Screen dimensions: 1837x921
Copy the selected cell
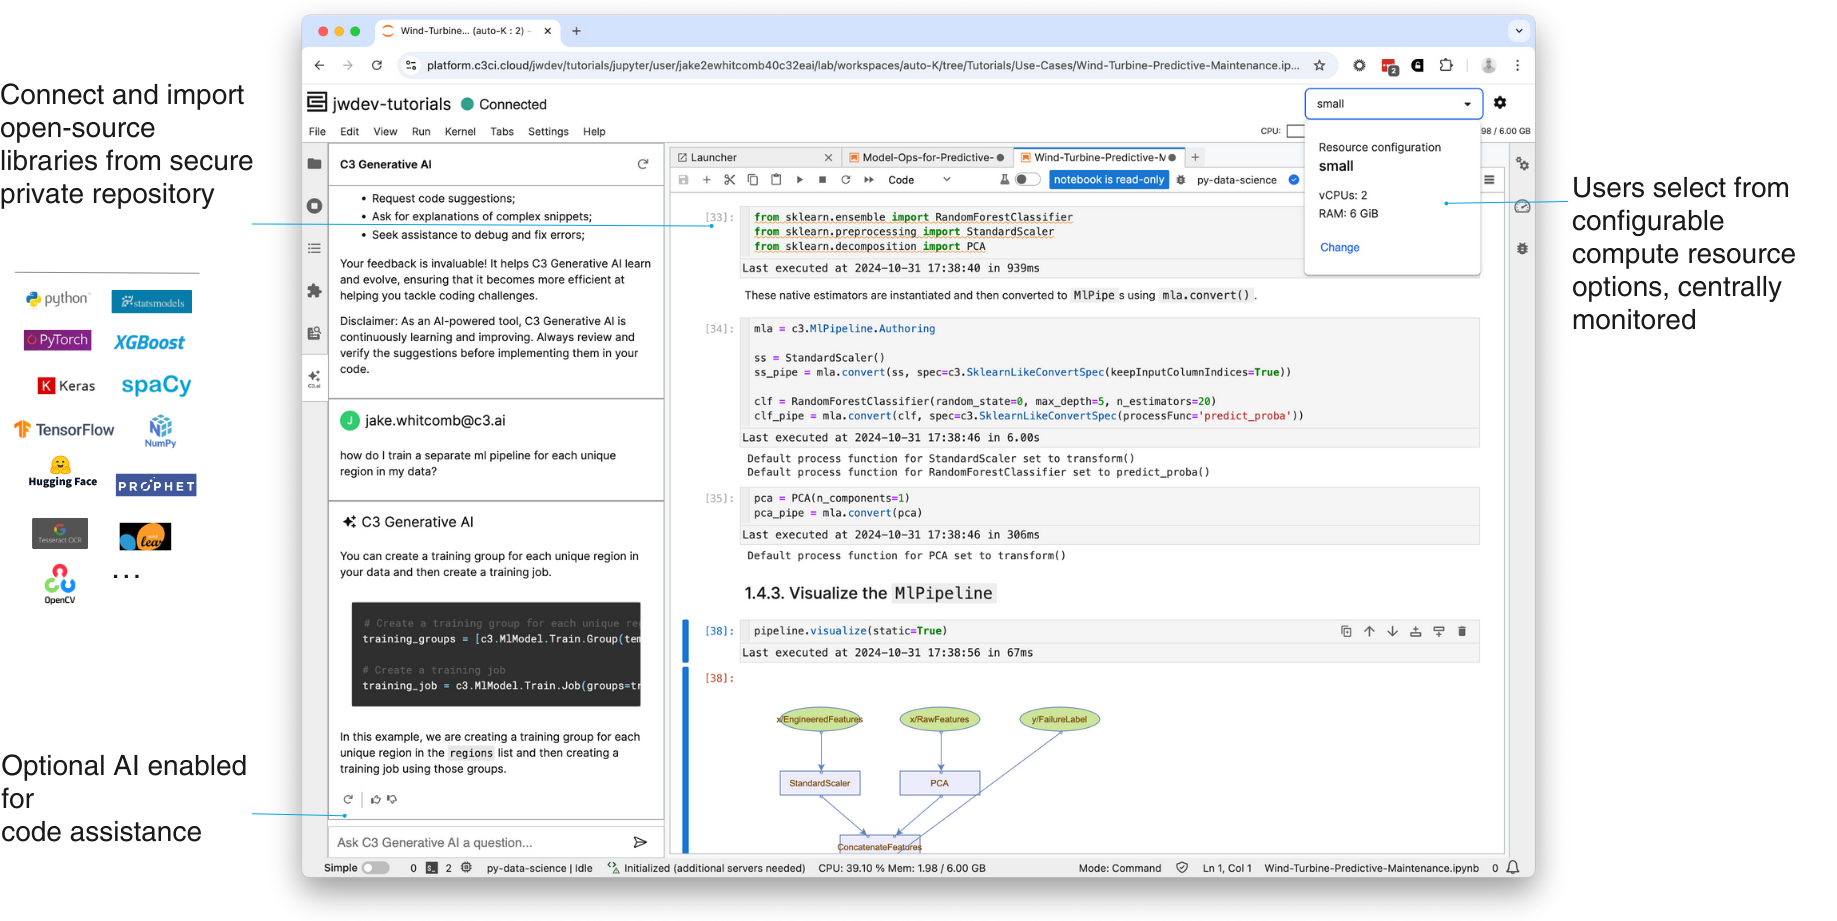point(753,180)
